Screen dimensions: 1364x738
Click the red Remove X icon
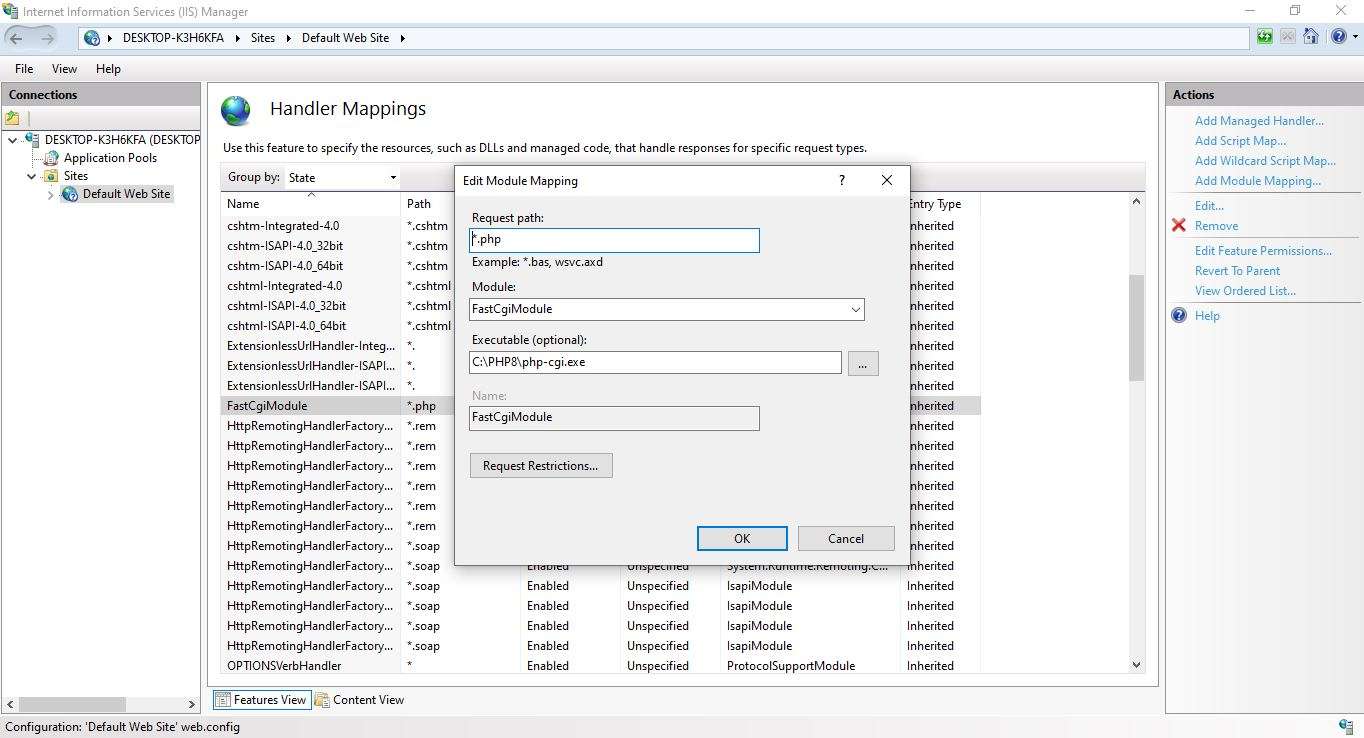[1179, 226]
